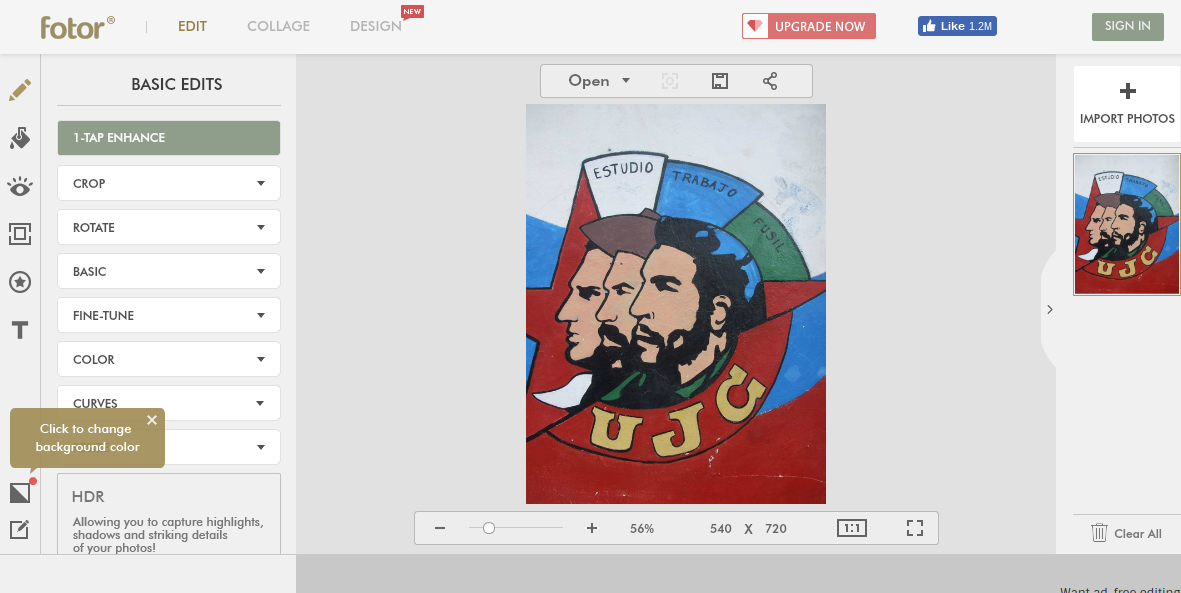Click the Facebook Like button

point(957,26)
